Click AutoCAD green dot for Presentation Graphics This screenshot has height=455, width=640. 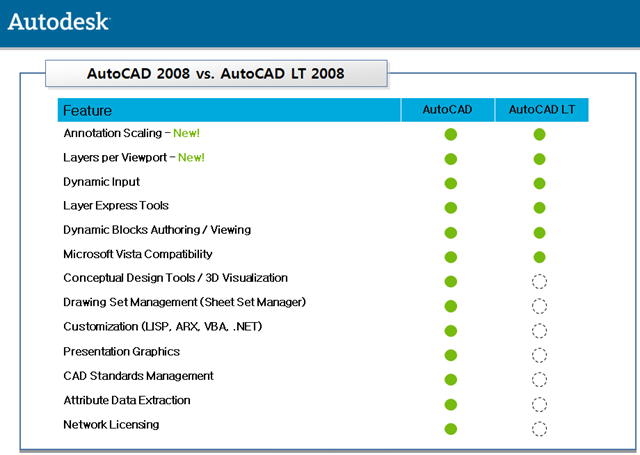451,355
